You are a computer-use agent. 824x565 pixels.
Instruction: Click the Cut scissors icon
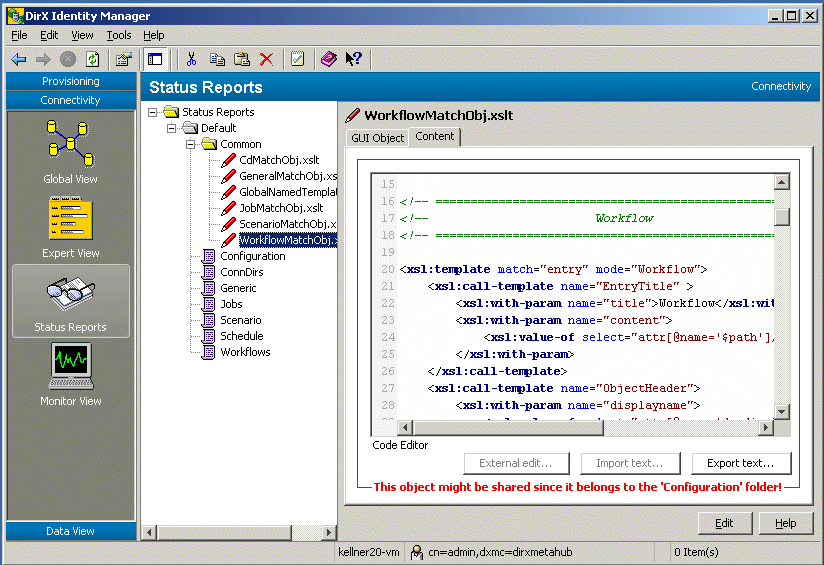[192, 60]
